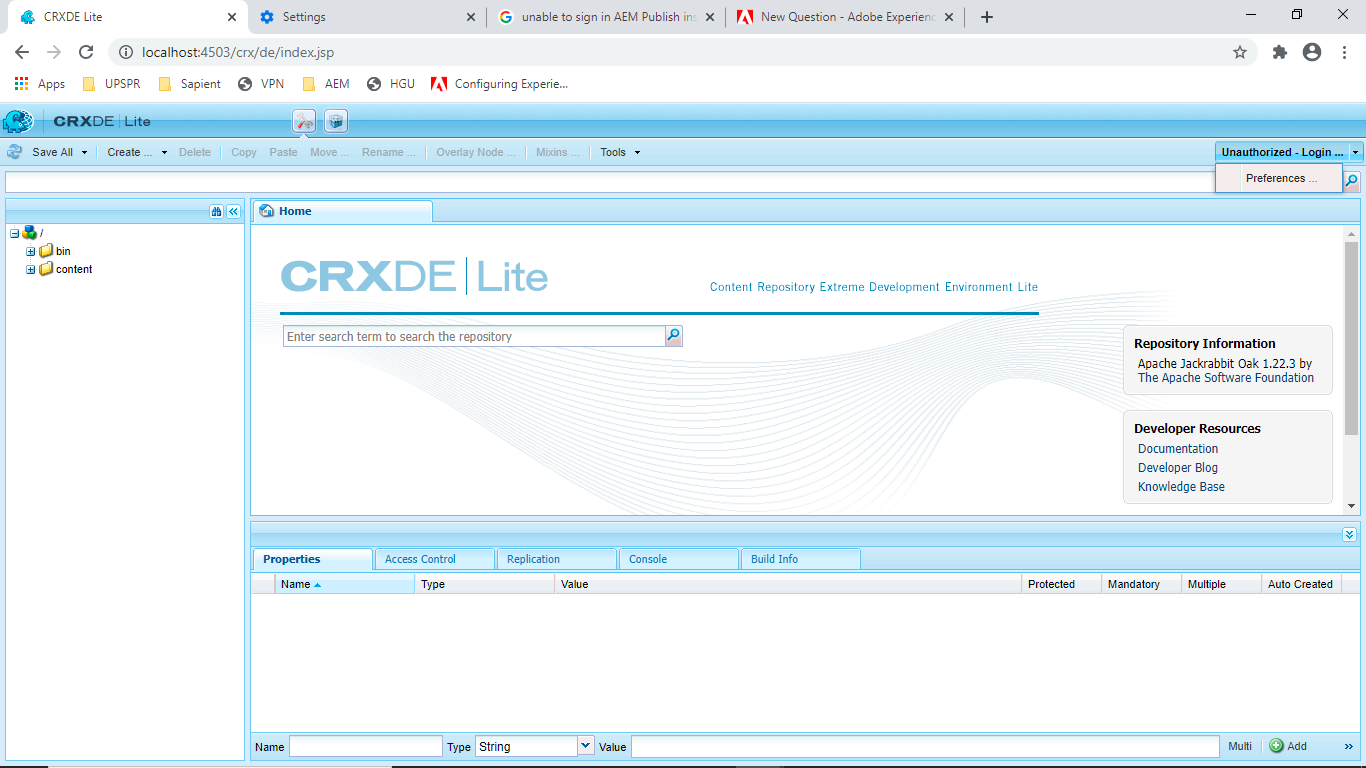
Task: Bookmark the page using the star icon
Action: (x=1239, y=52)
